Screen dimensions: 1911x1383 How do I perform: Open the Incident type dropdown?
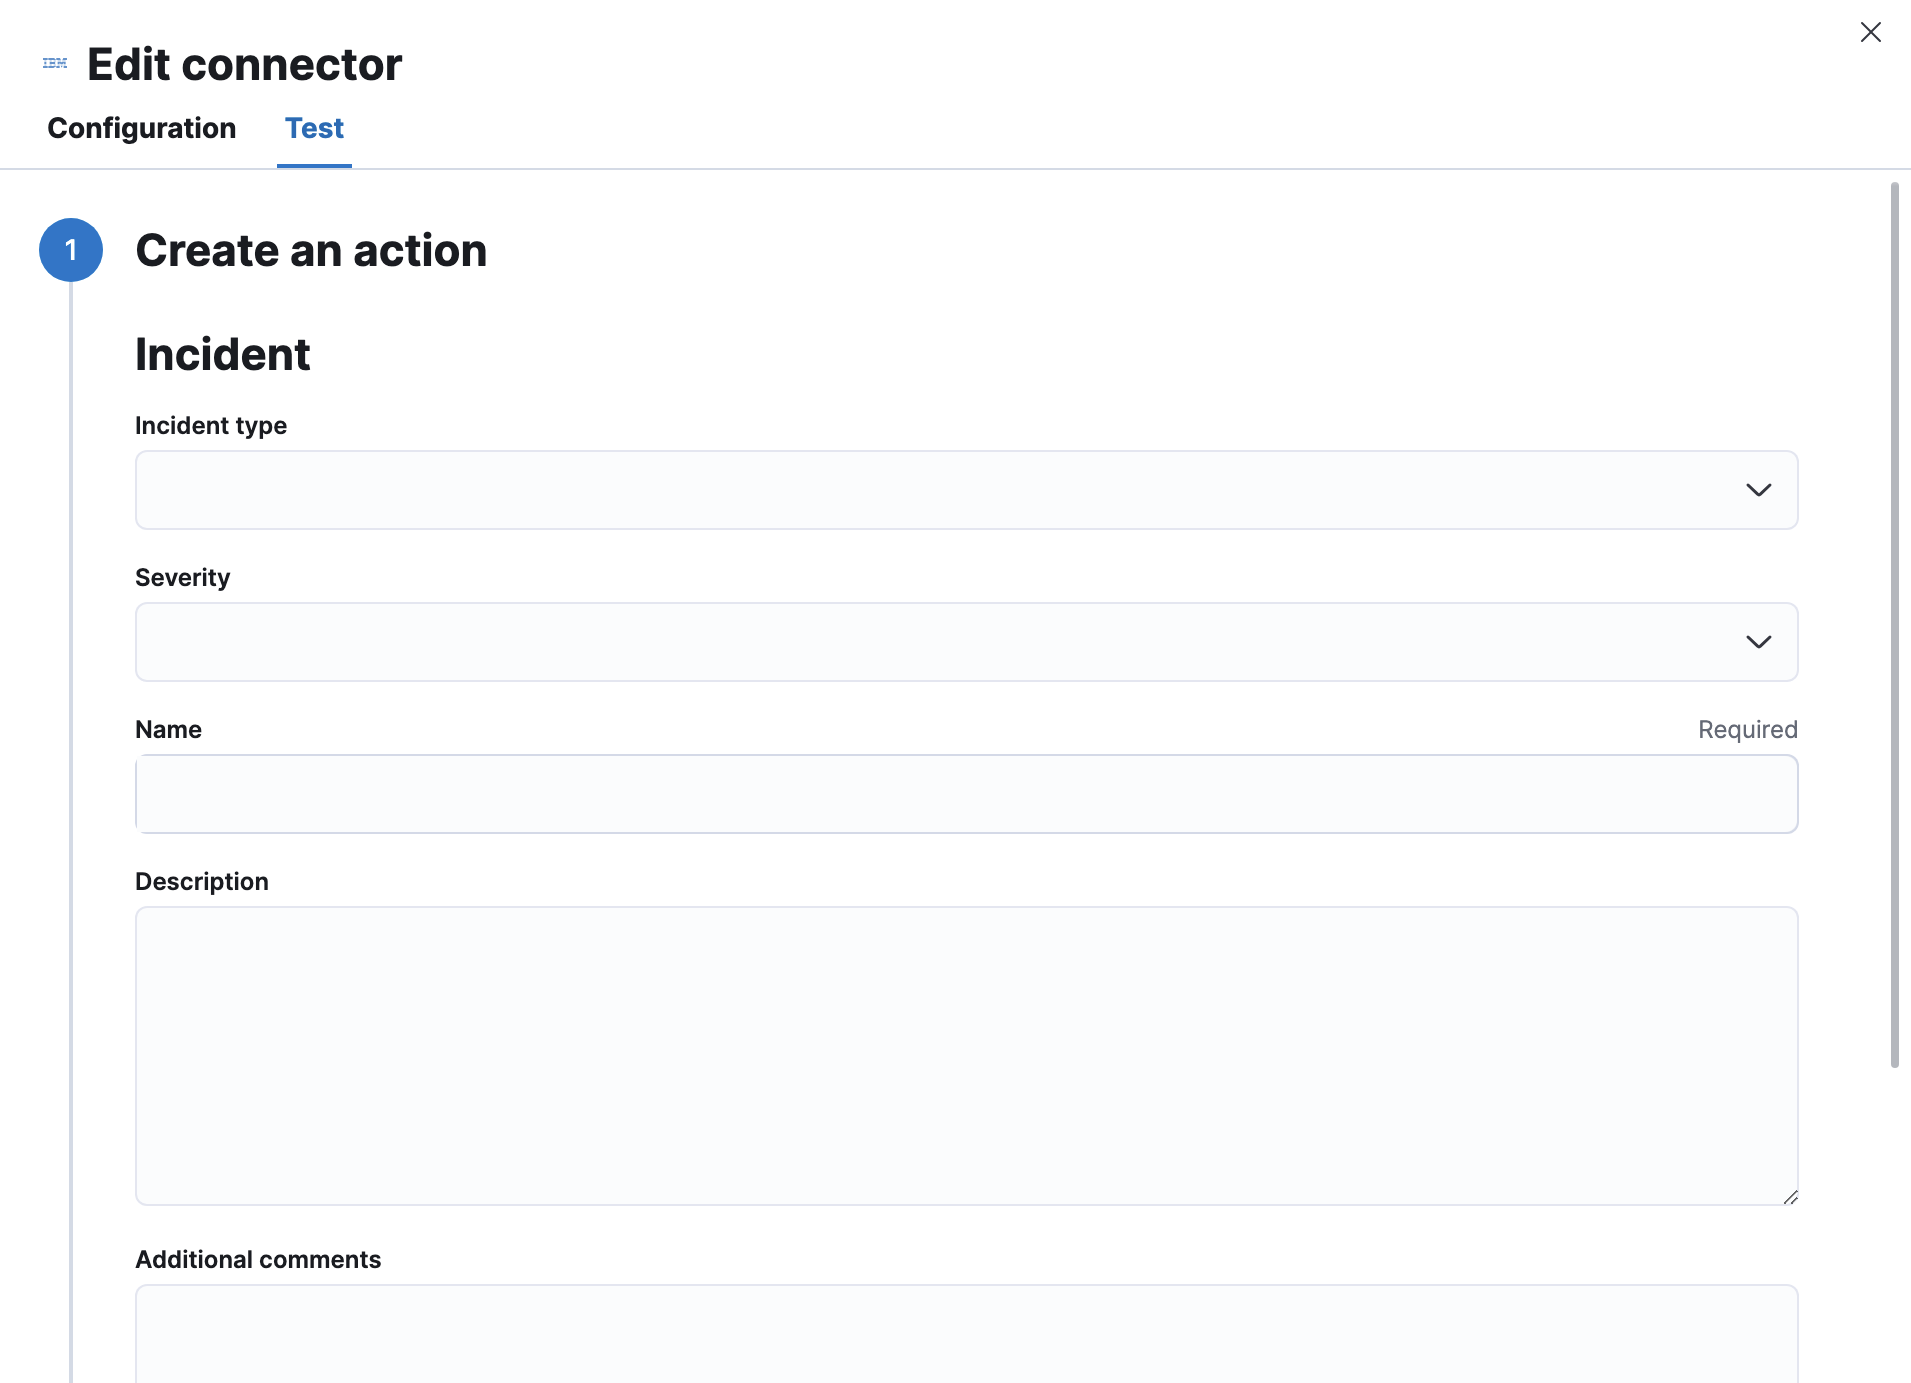[966, 490]
